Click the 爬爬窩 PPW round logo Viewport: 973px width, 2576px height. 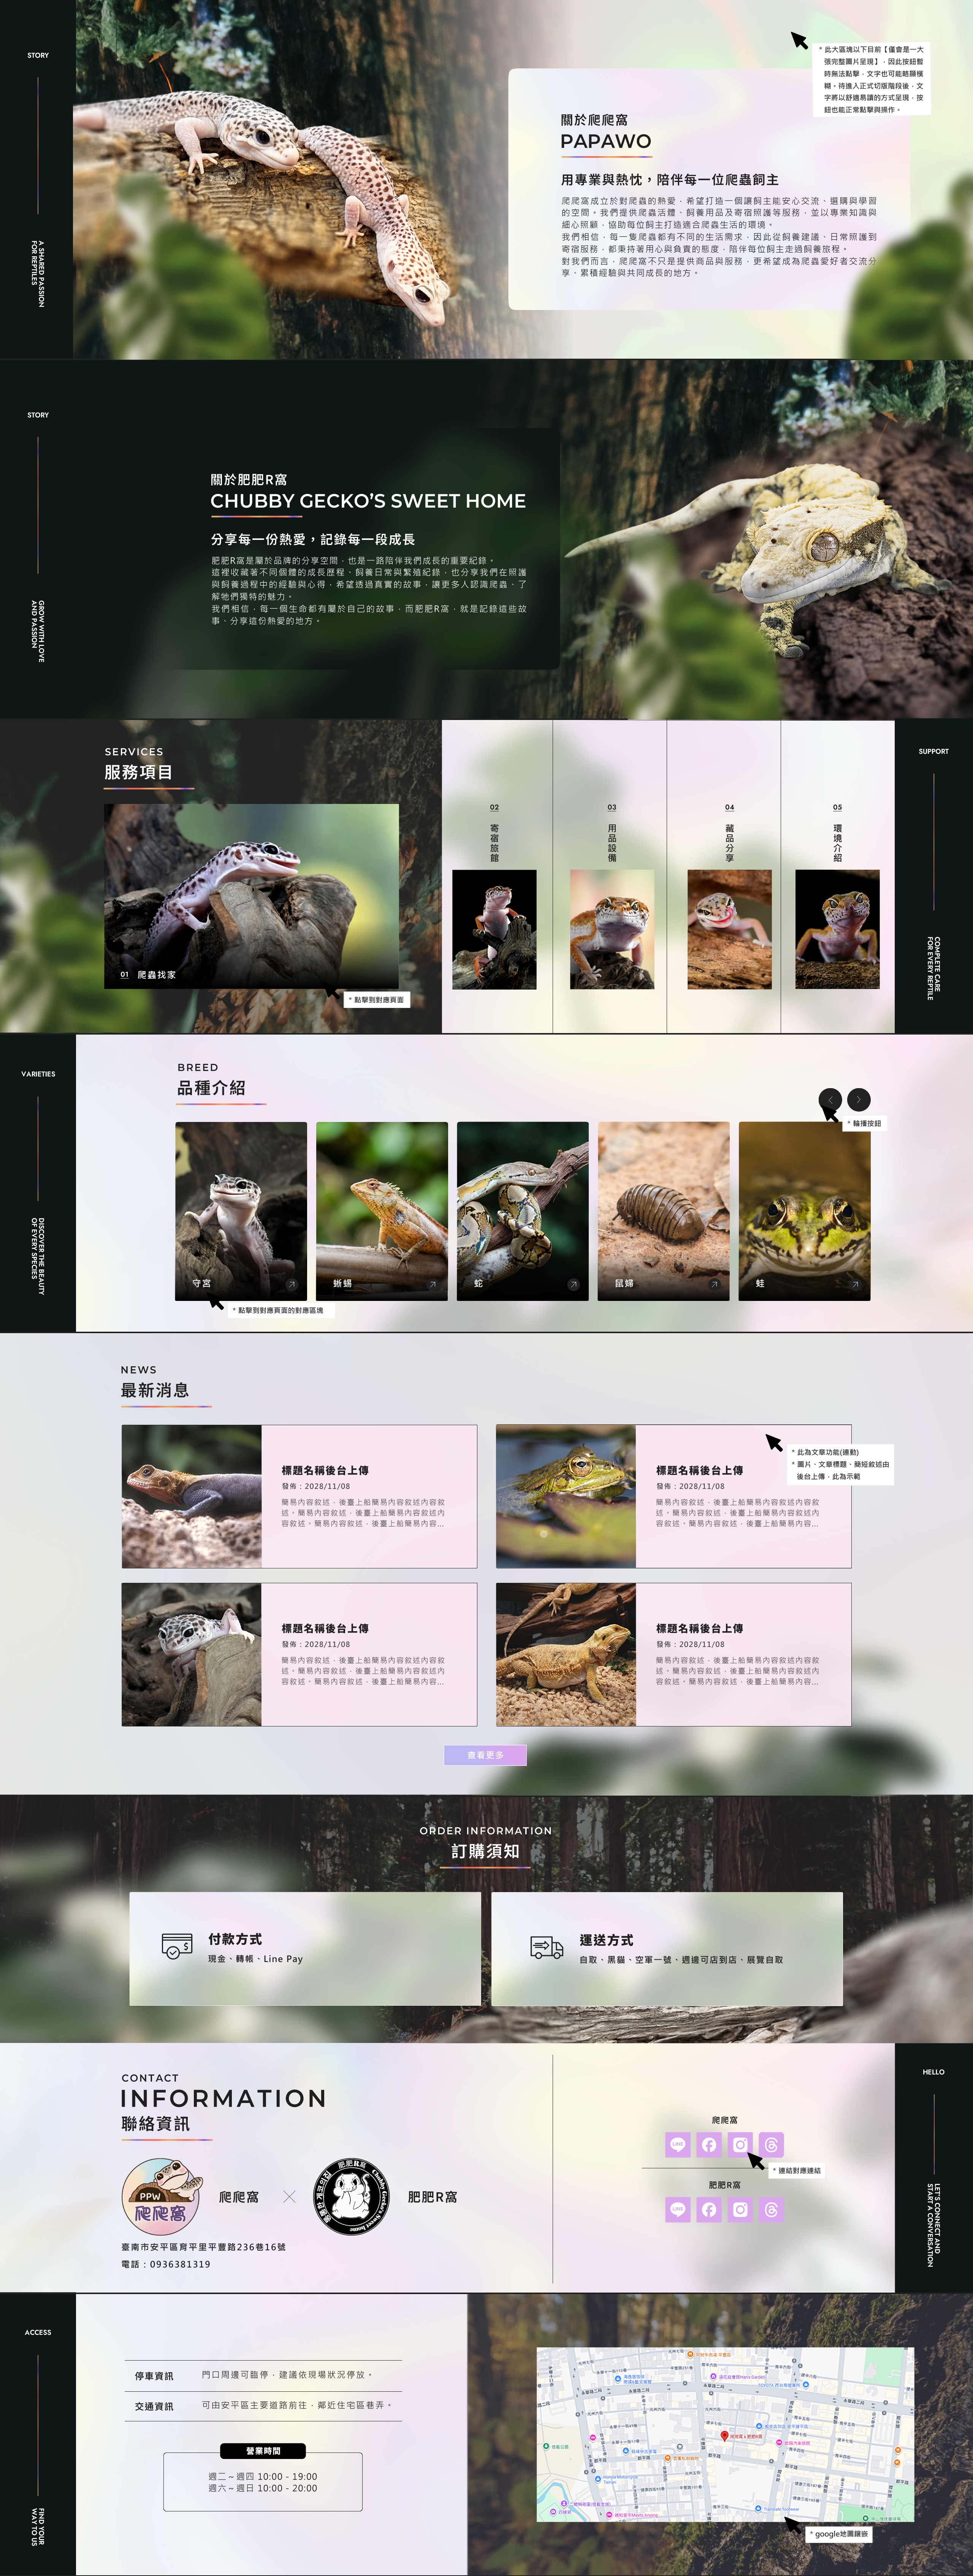click(162, 2197)
